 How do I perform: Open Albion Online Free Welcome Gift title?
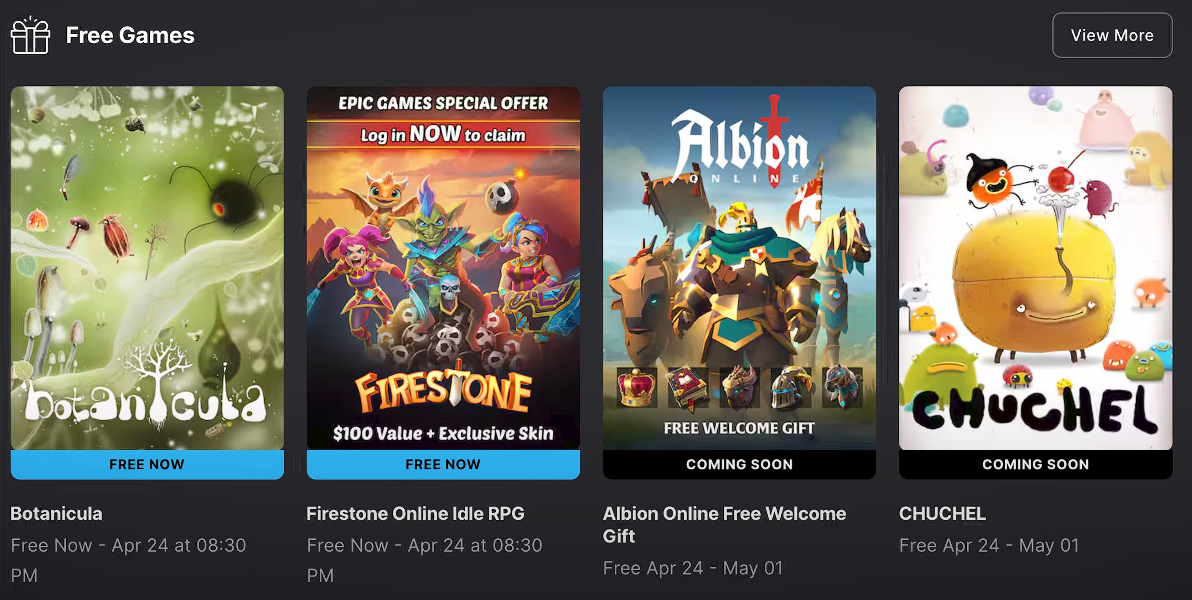point(724,525)
